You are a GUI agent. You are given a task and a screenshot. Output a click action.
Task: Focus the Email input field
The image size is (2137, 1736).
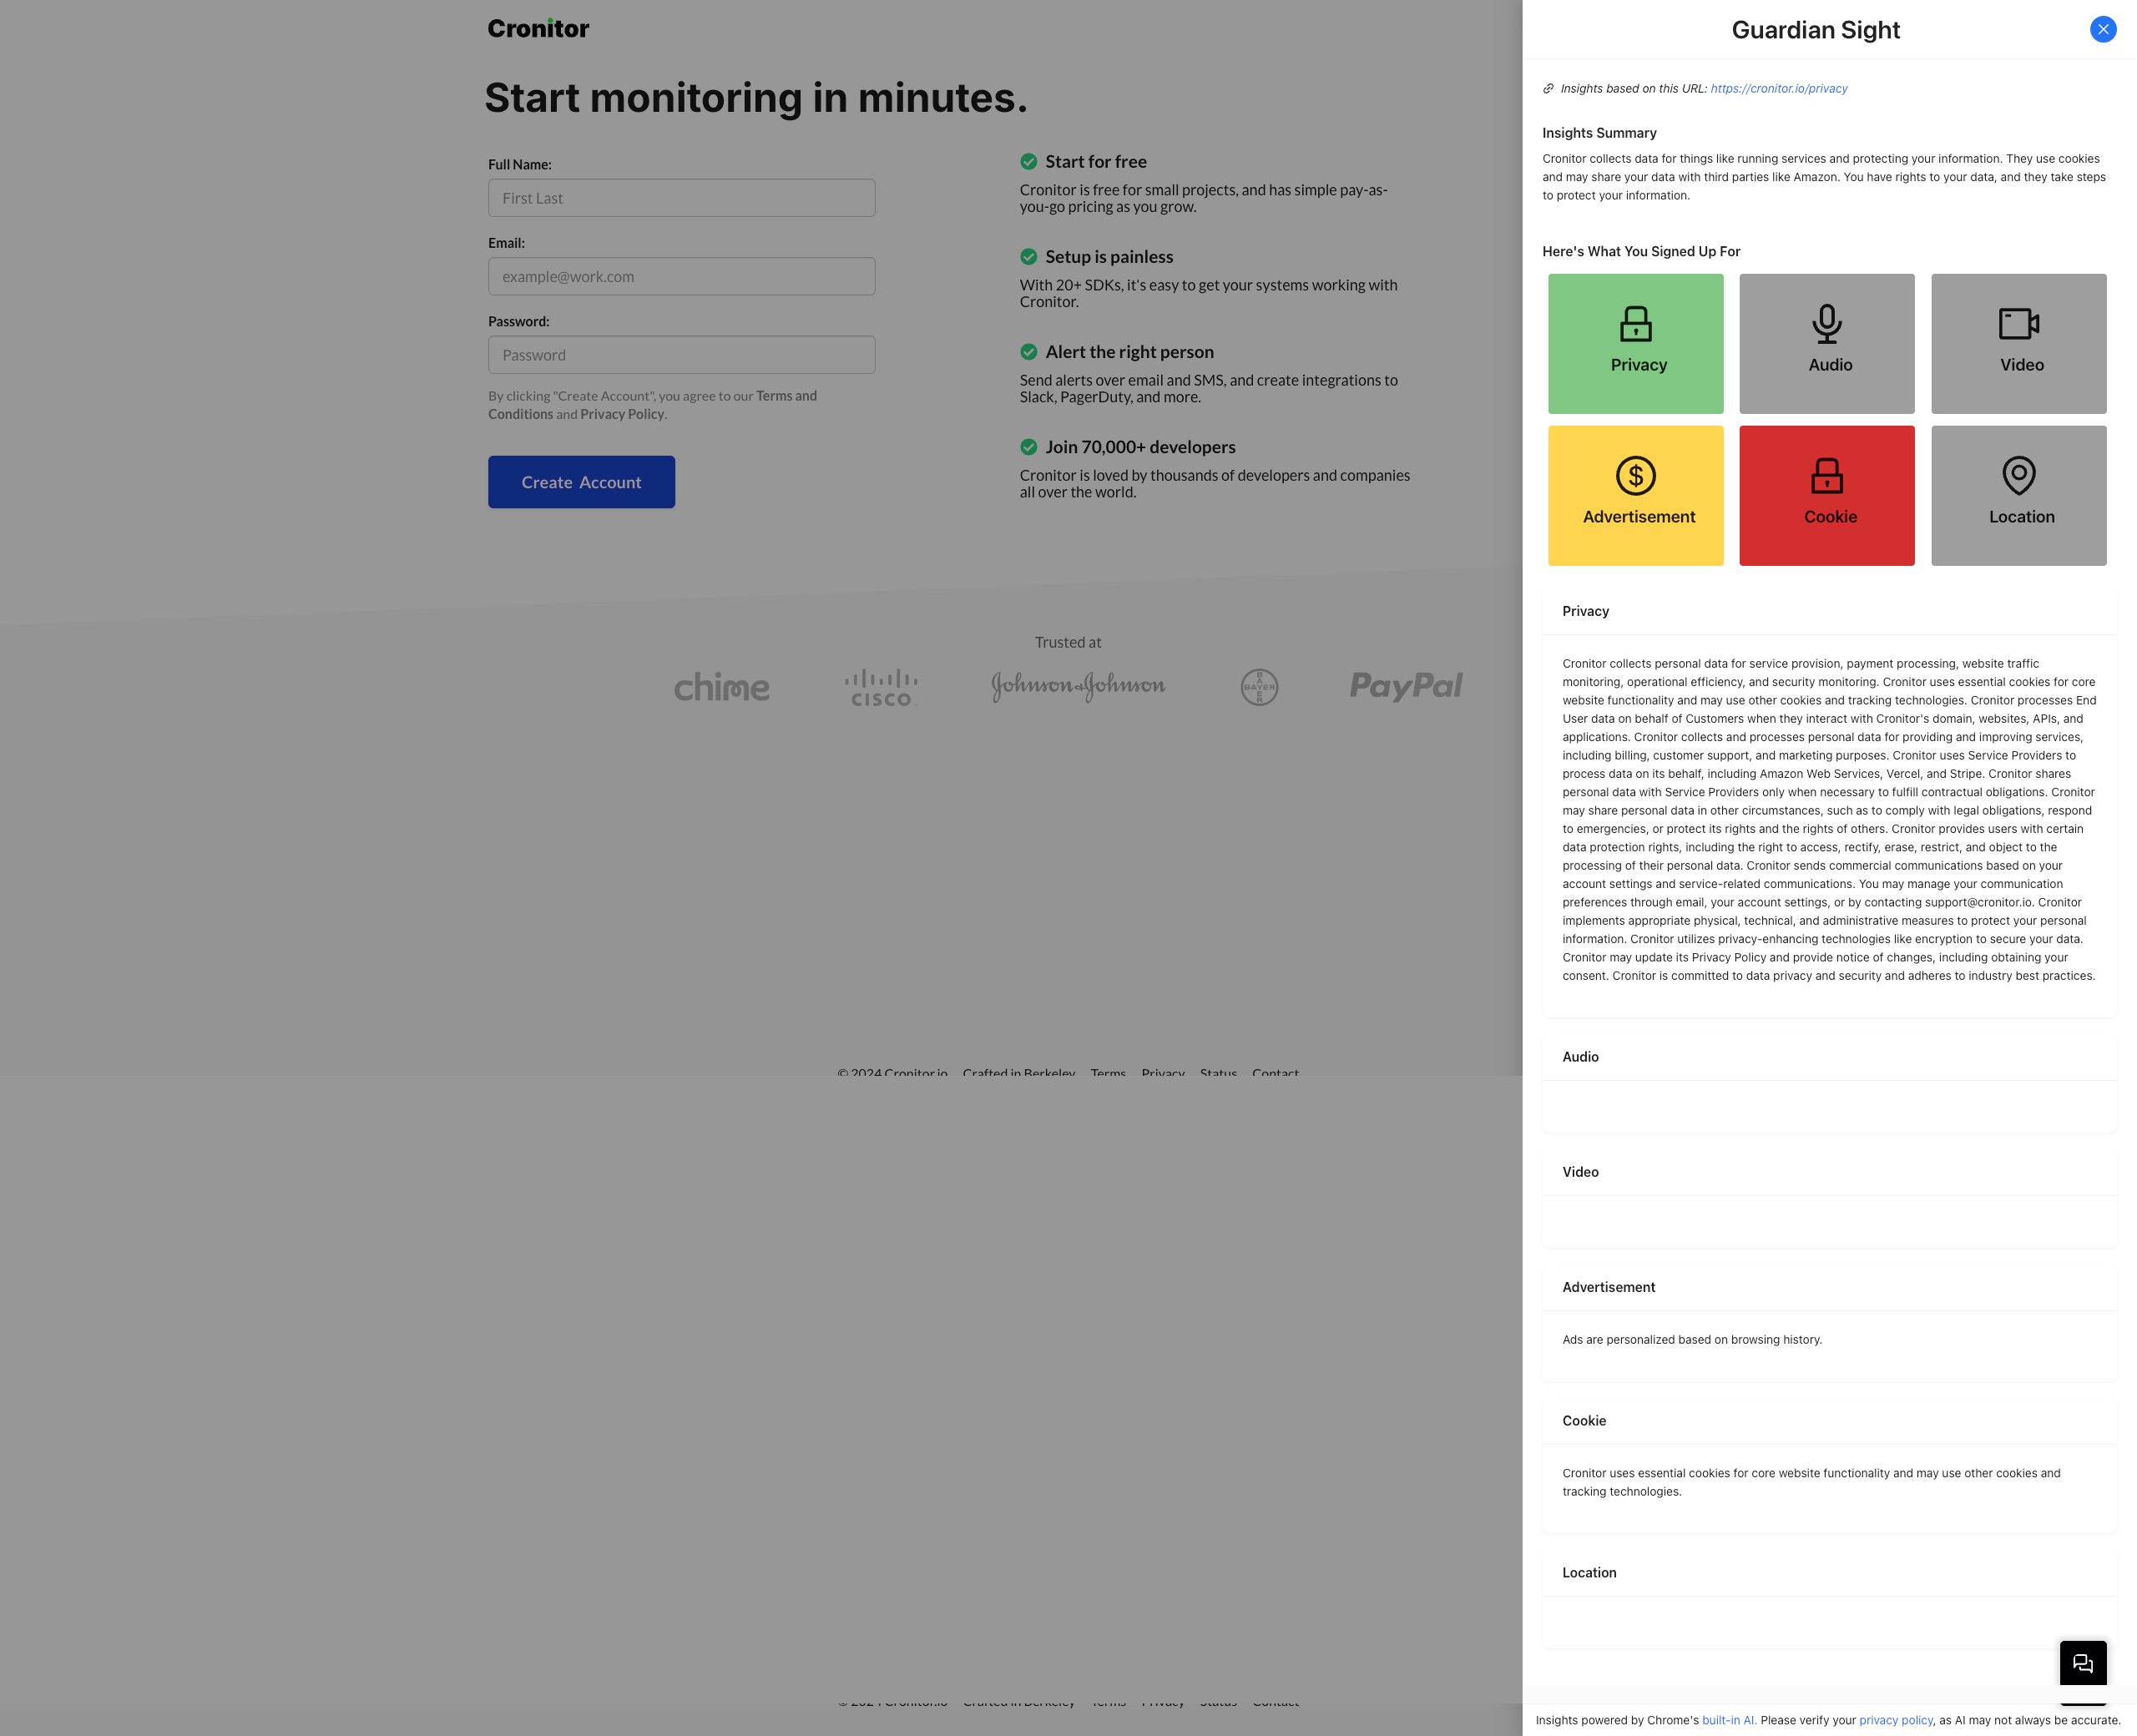(681, 276)
